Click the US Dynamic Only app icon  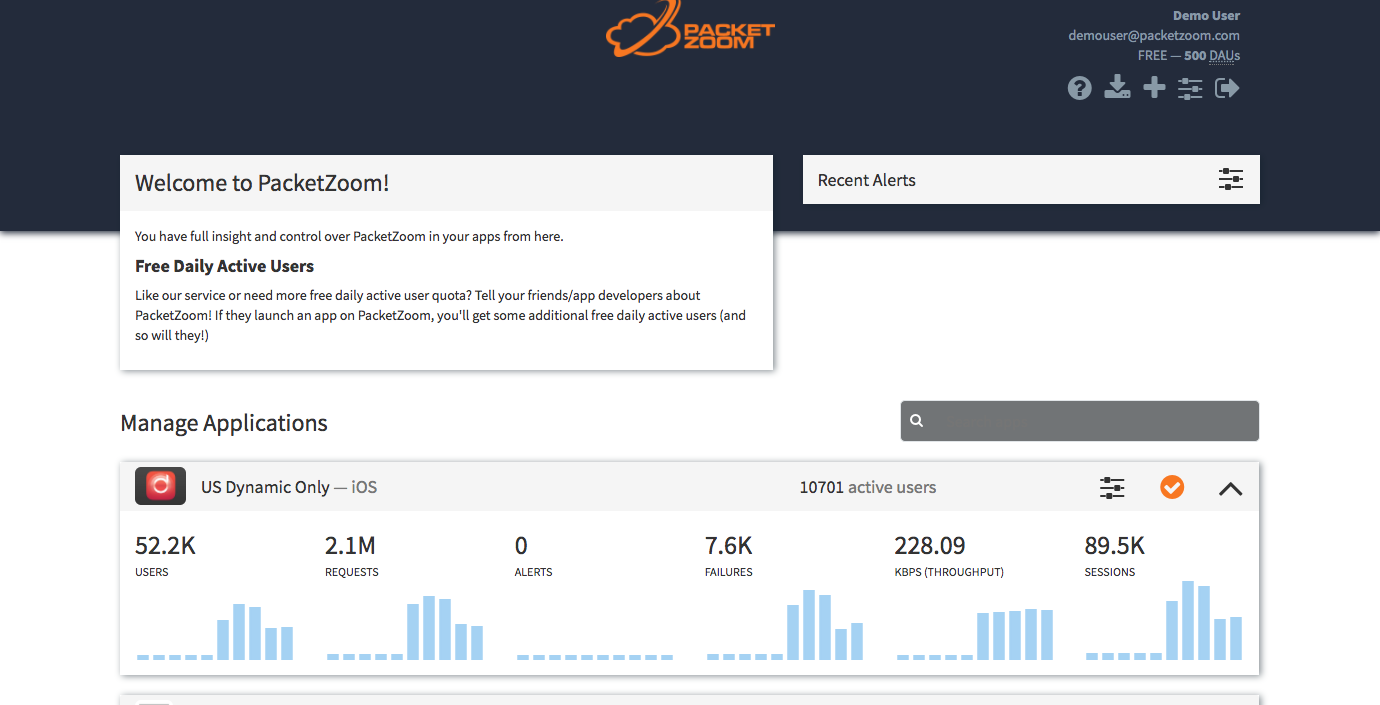click(x=160, y=487)
